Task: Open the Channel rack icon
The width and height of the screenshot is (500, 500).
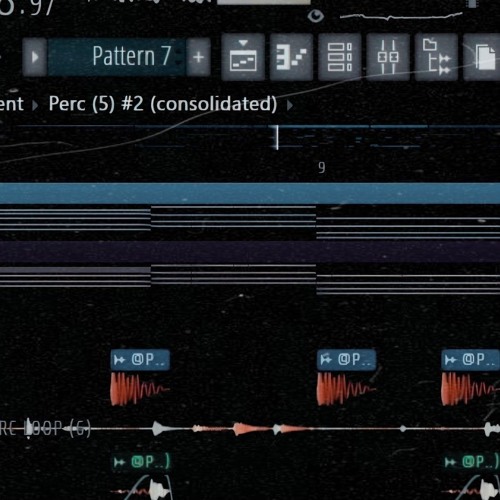Action: point(339,57)
